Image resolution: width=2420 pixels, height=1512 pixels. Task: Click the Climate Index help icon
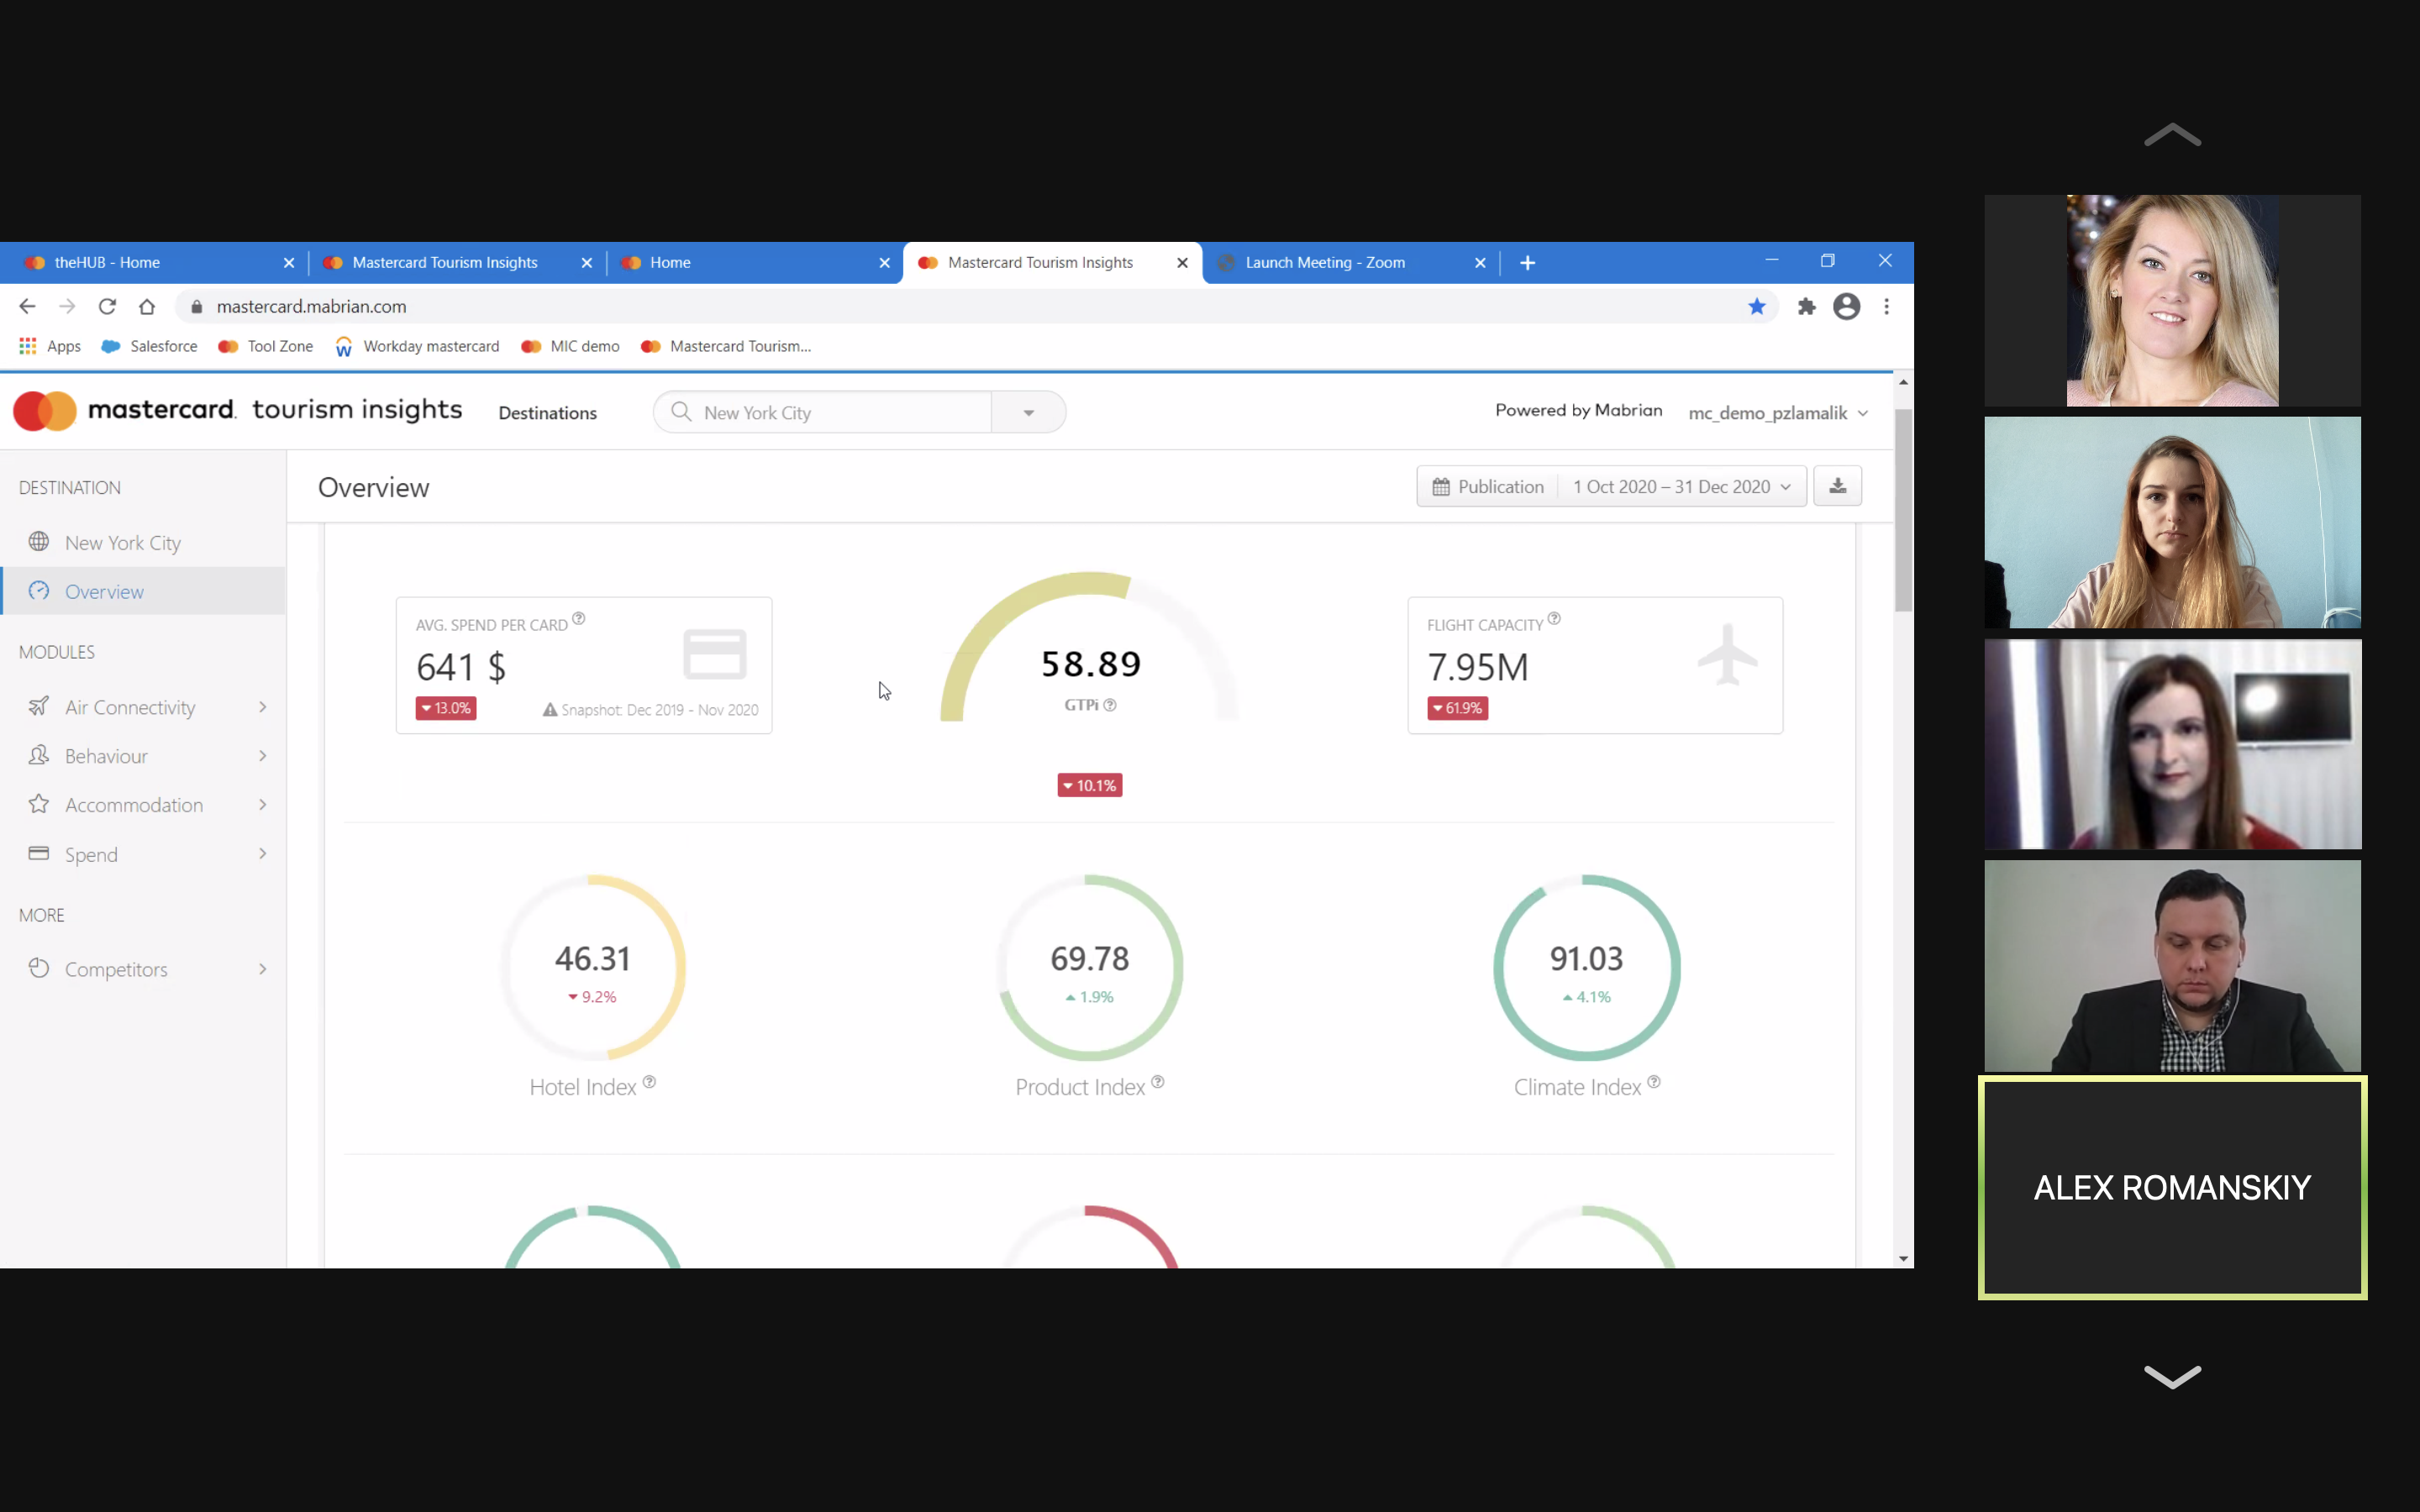tap(1654, 1082)
